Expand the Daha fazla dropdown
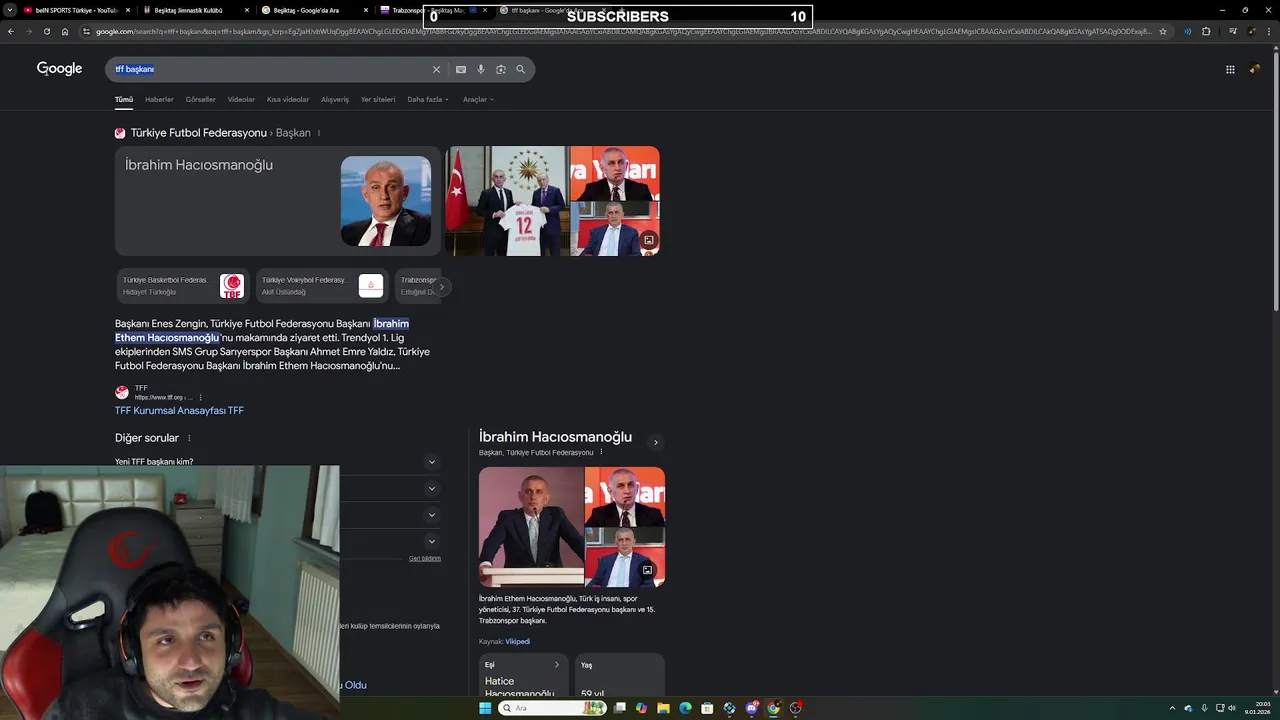 [428, 99]
